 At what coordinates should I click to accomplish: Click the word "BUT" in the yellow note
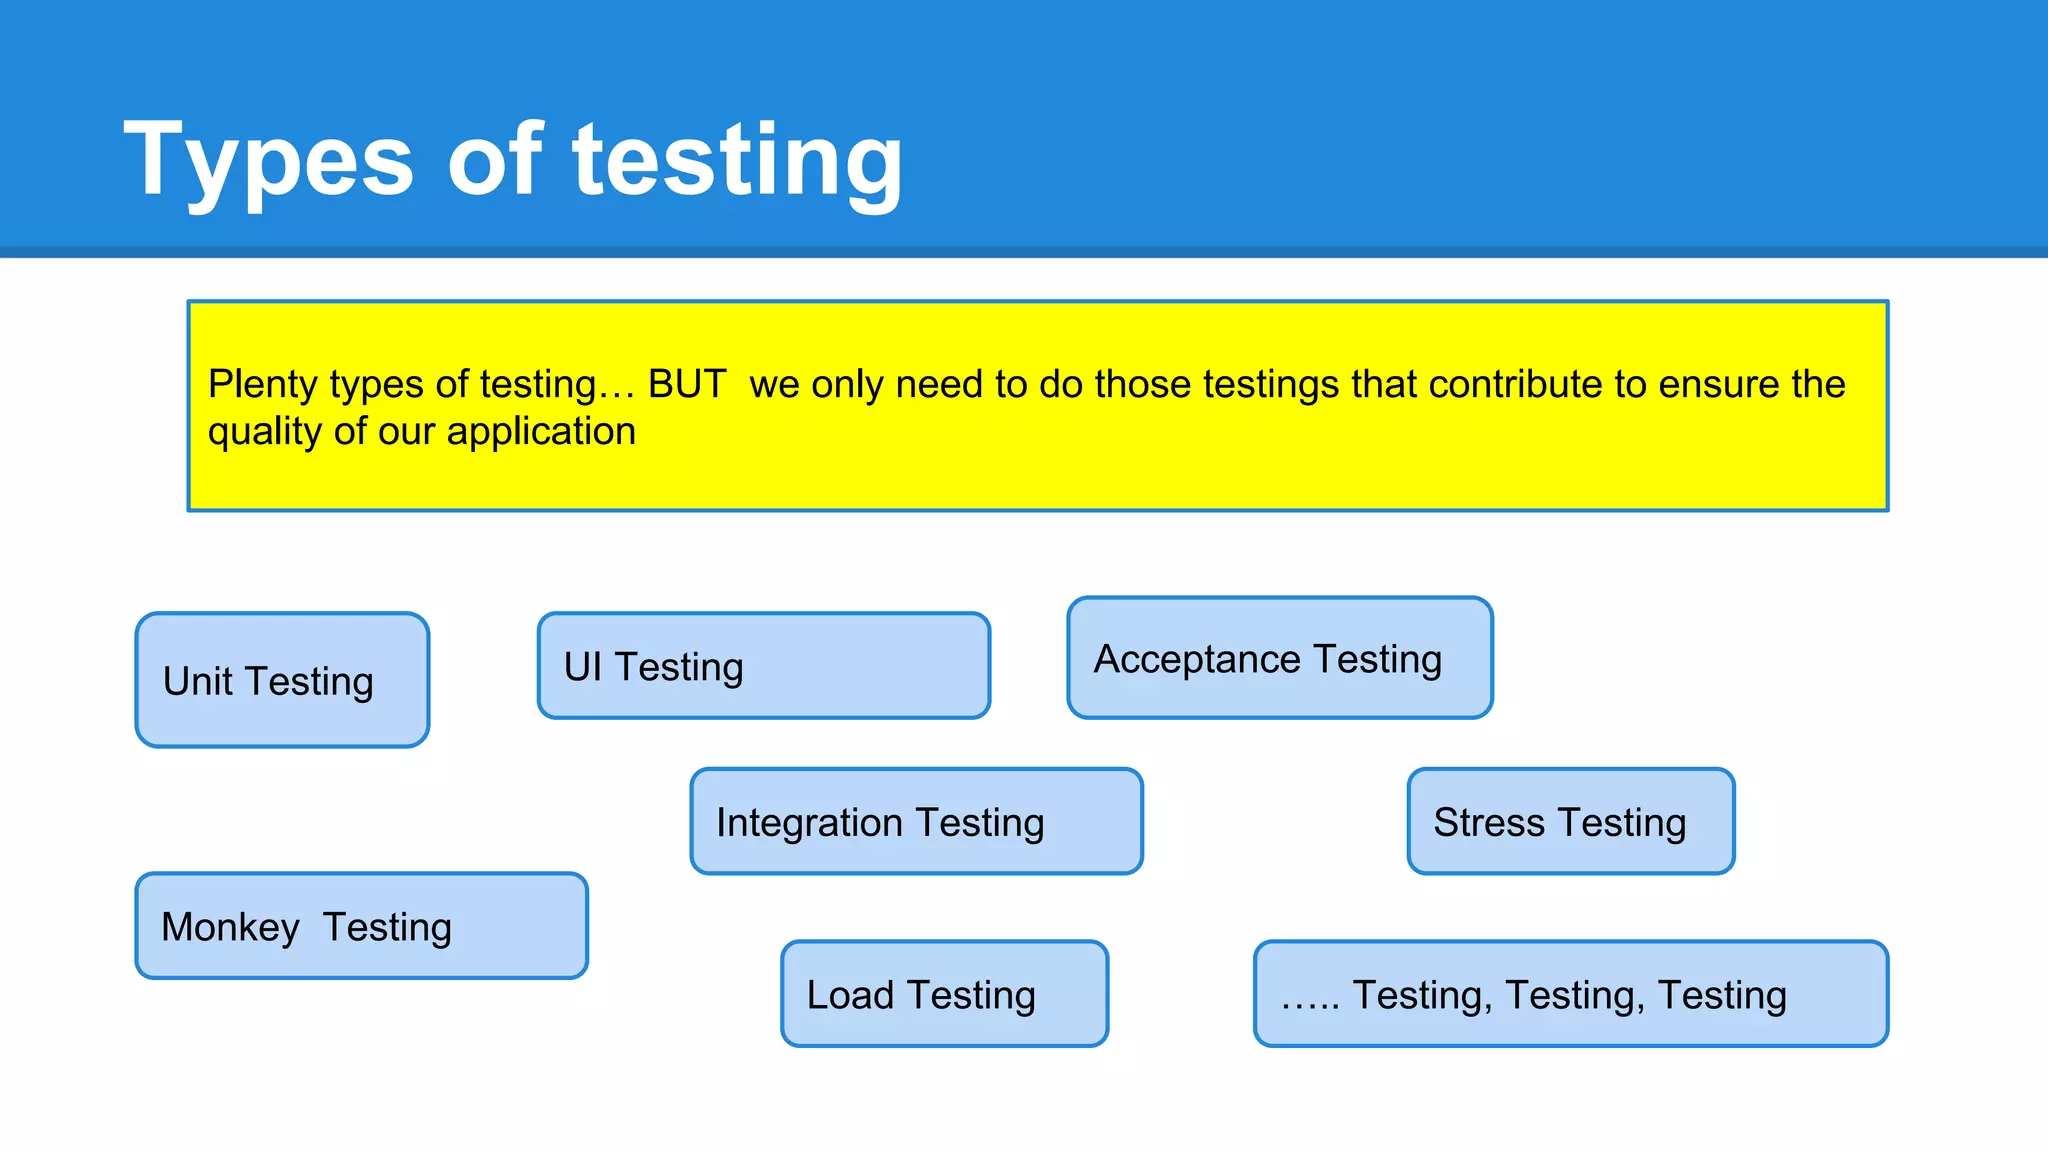pyautogui.click(x=687, y=384)
